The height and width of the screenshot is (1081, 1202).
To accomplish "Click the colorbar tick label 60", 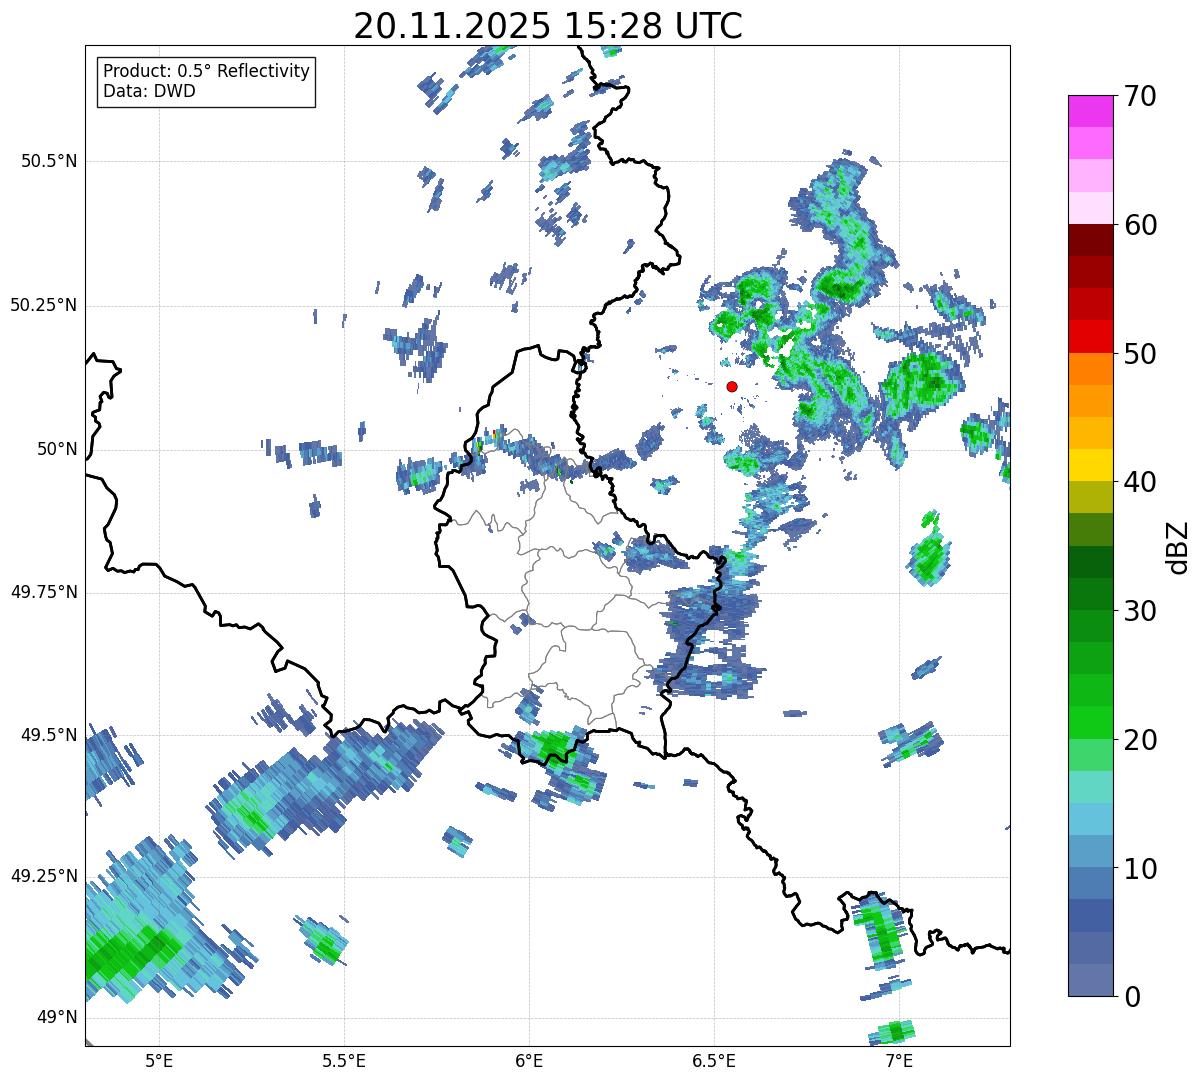I will 1140,225.
